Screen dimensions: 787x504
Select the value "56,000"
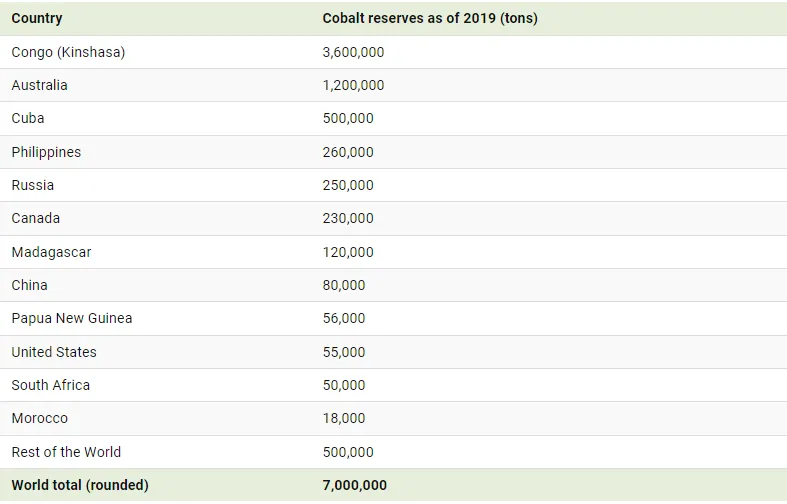pyautogui.click(x=344, y=318)
